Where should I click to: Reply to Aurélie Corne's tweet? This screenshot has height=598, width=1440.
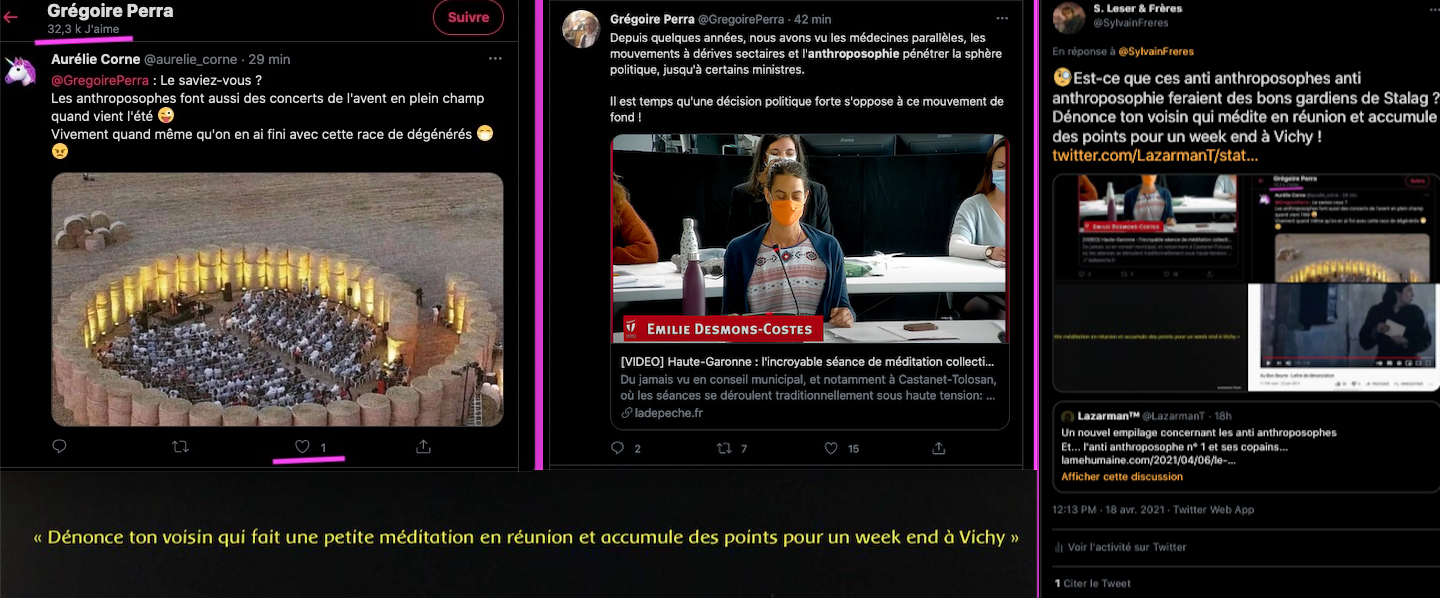click(x=59, y=446)
